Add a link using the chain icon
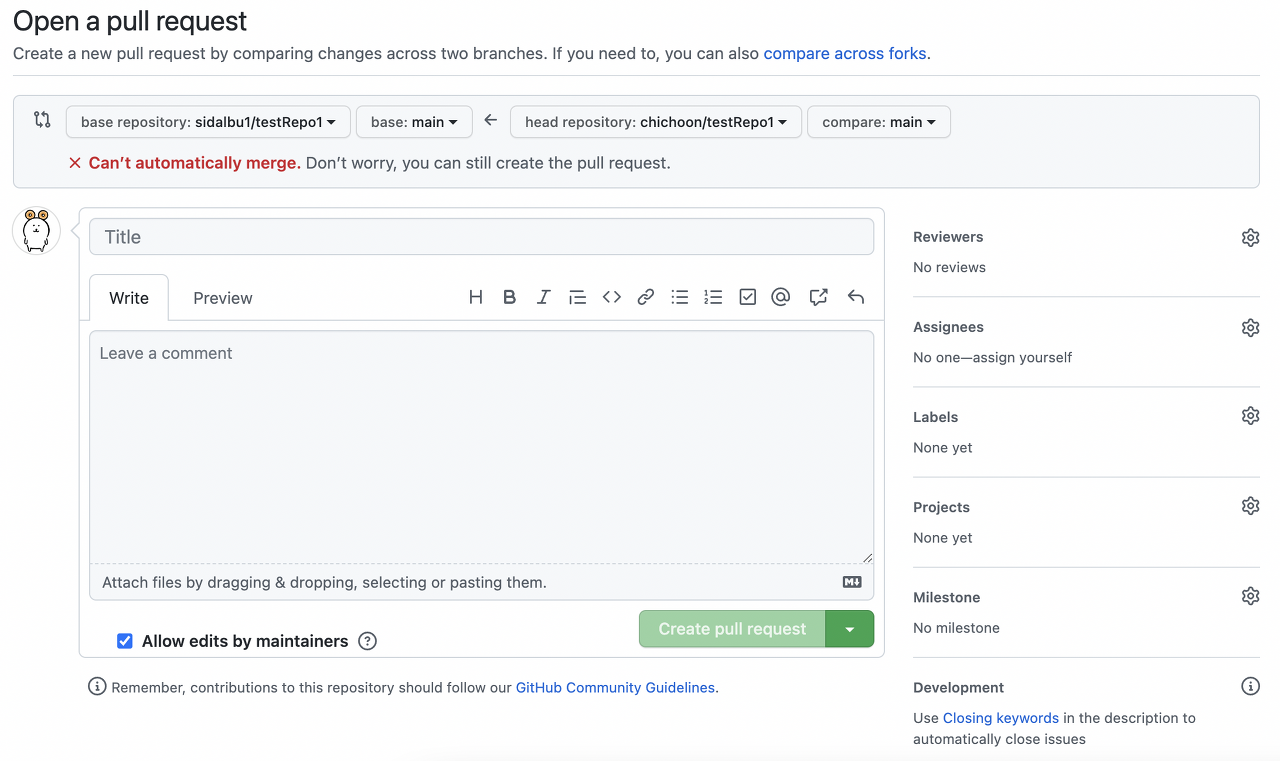The height and width of the screenshot is (761, 1280). (x=646, y=297)
